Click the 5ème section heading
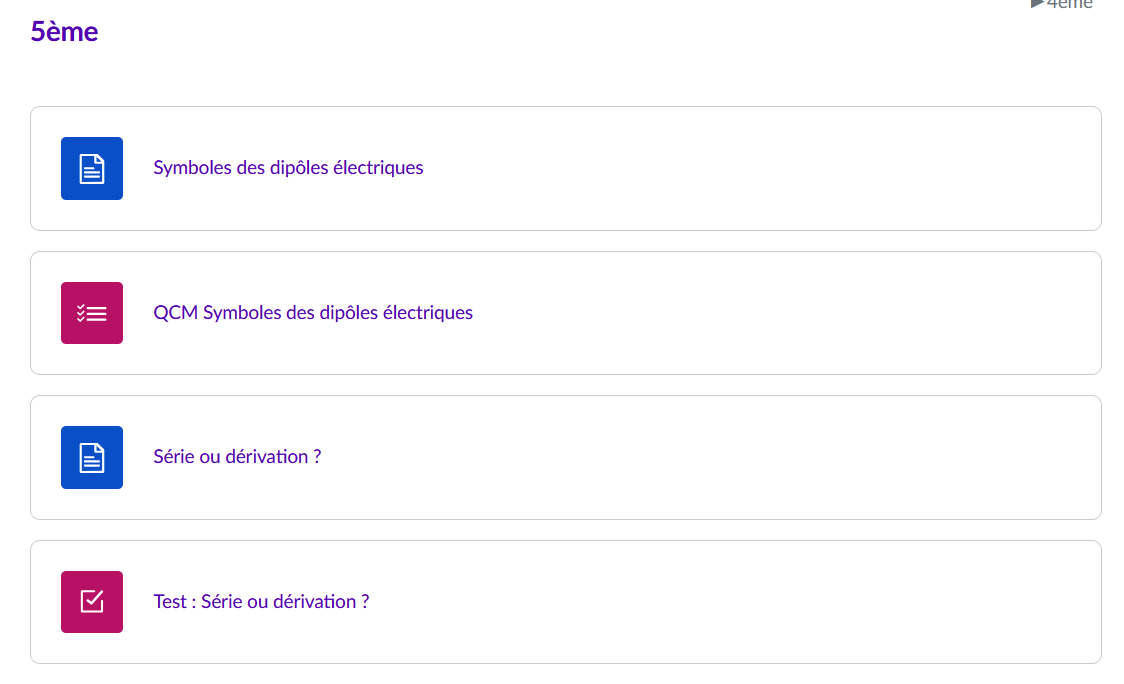Viewport: 1124px width, 684px height. (65, 32)
